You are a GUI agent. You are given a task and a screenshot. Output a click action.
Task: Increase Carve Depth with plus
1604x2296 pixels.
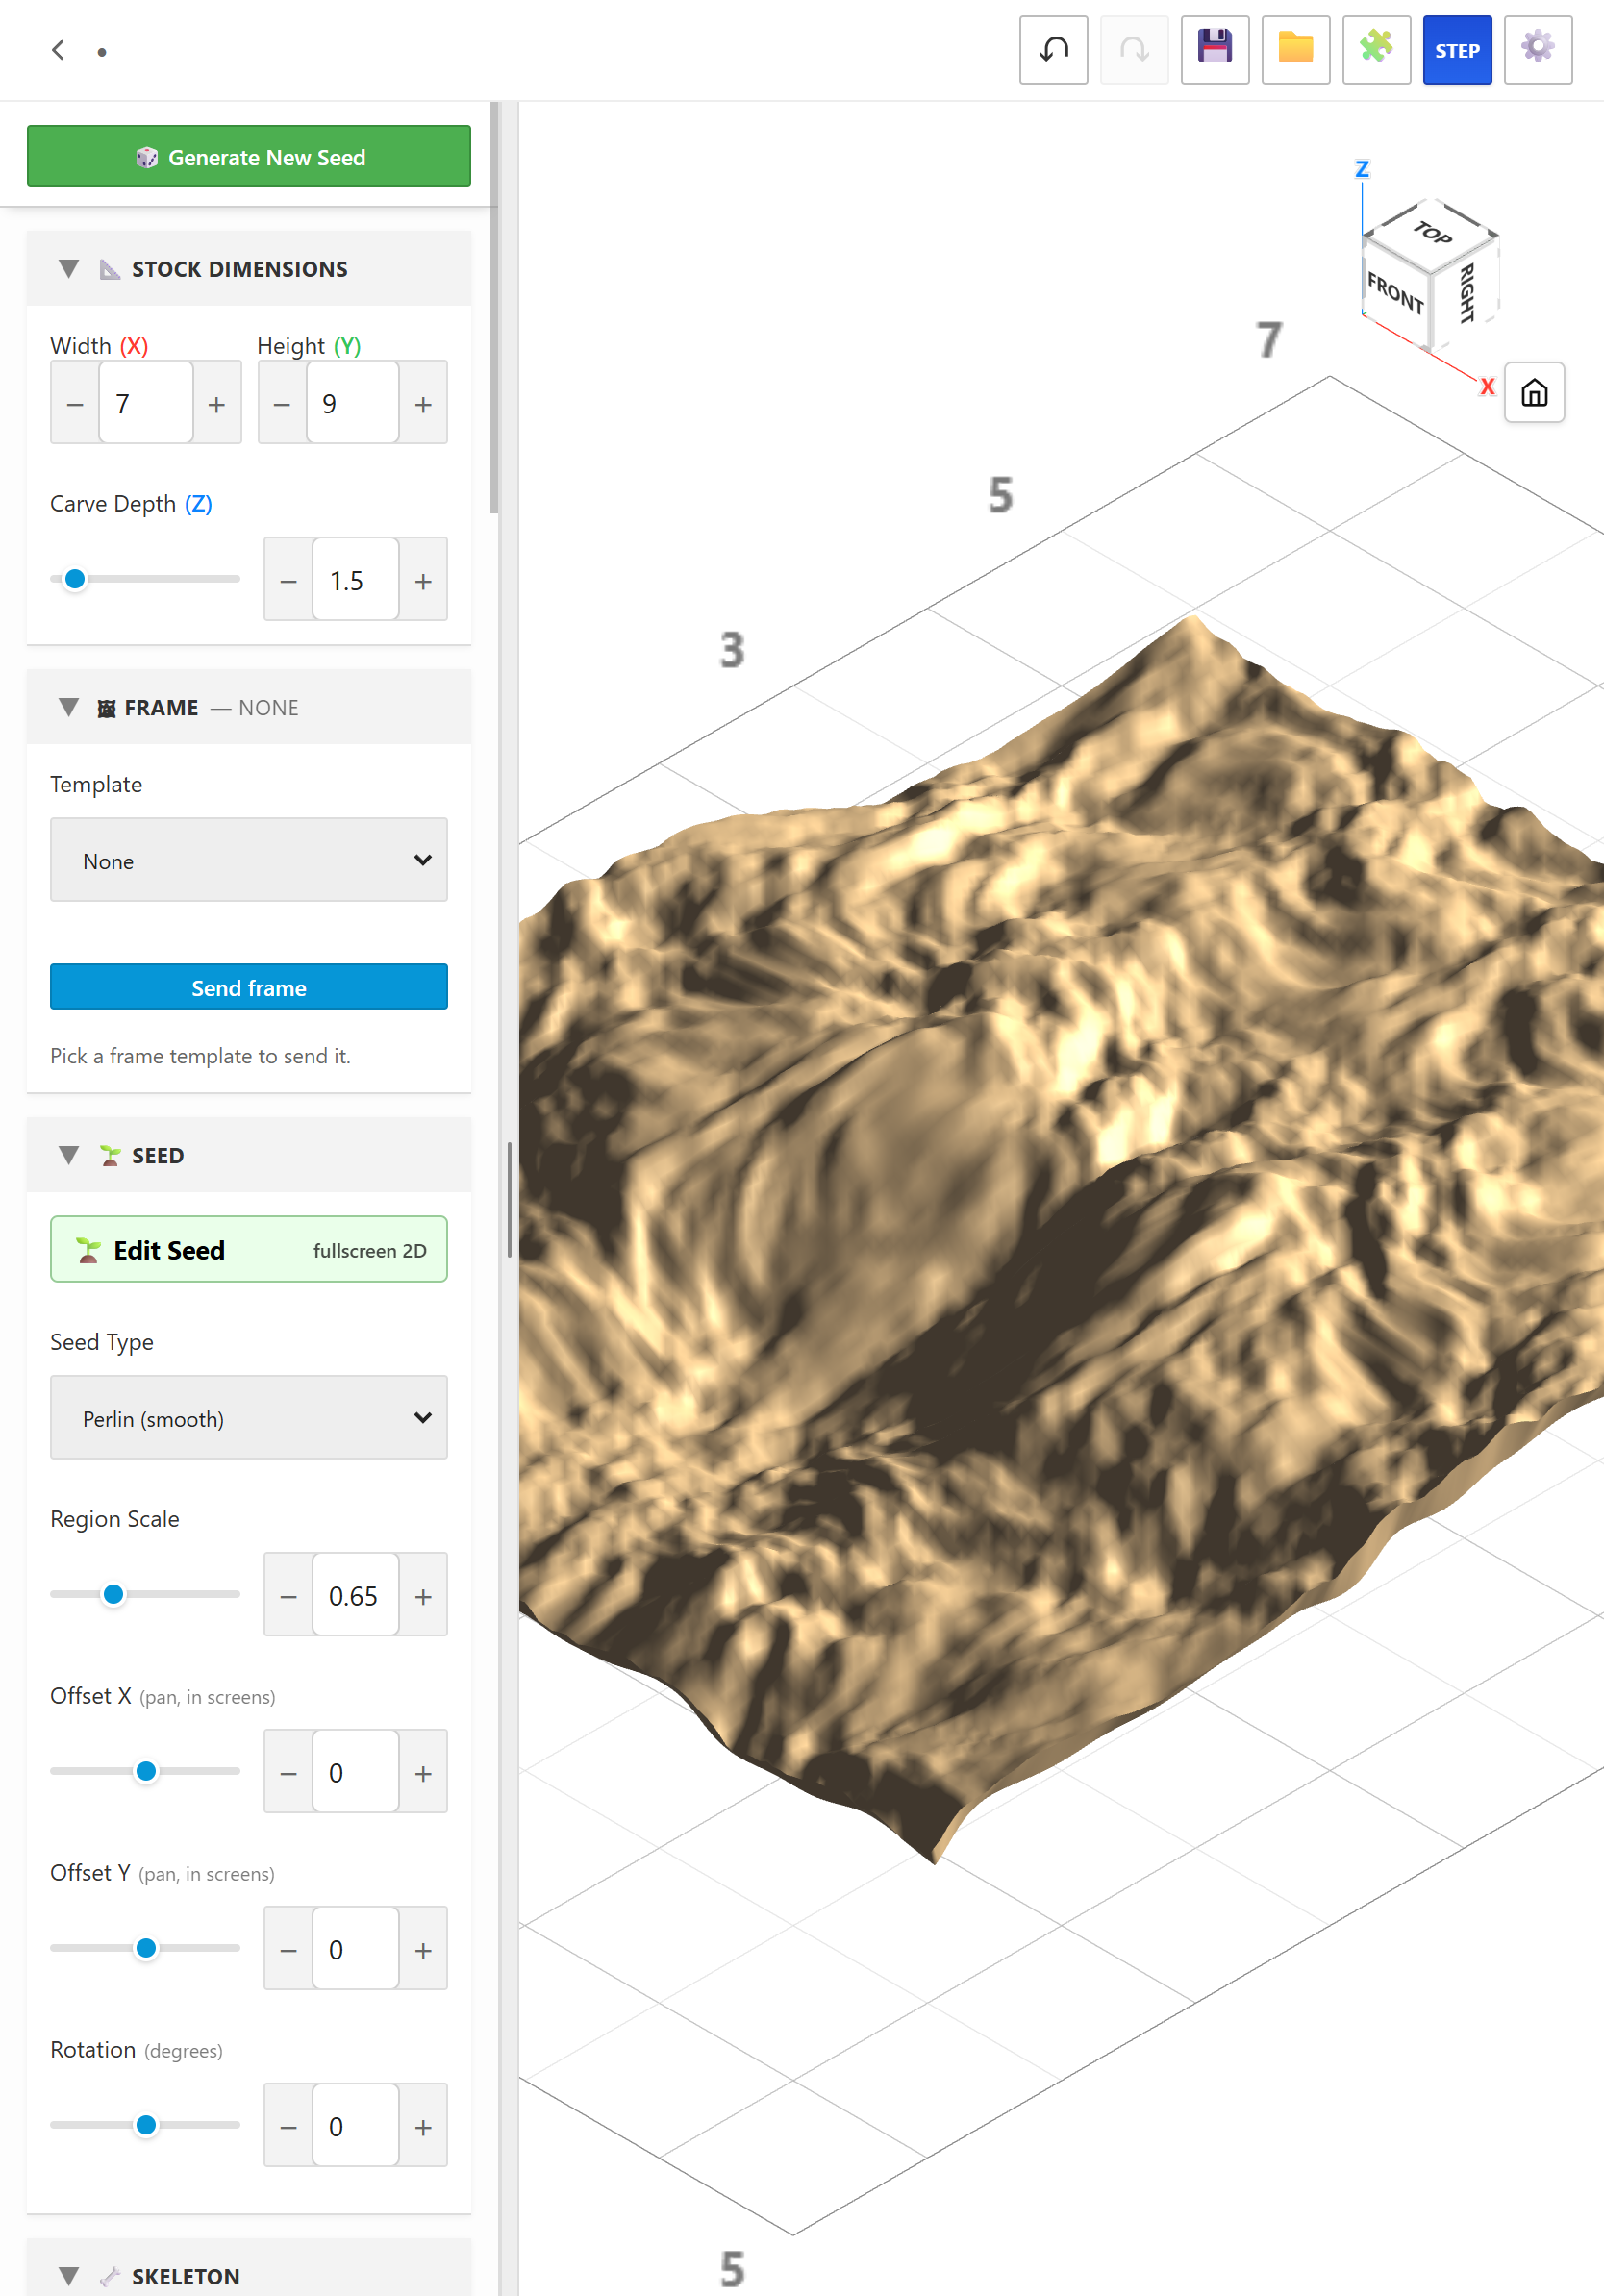pyautogui.click(x=423, y=581)
